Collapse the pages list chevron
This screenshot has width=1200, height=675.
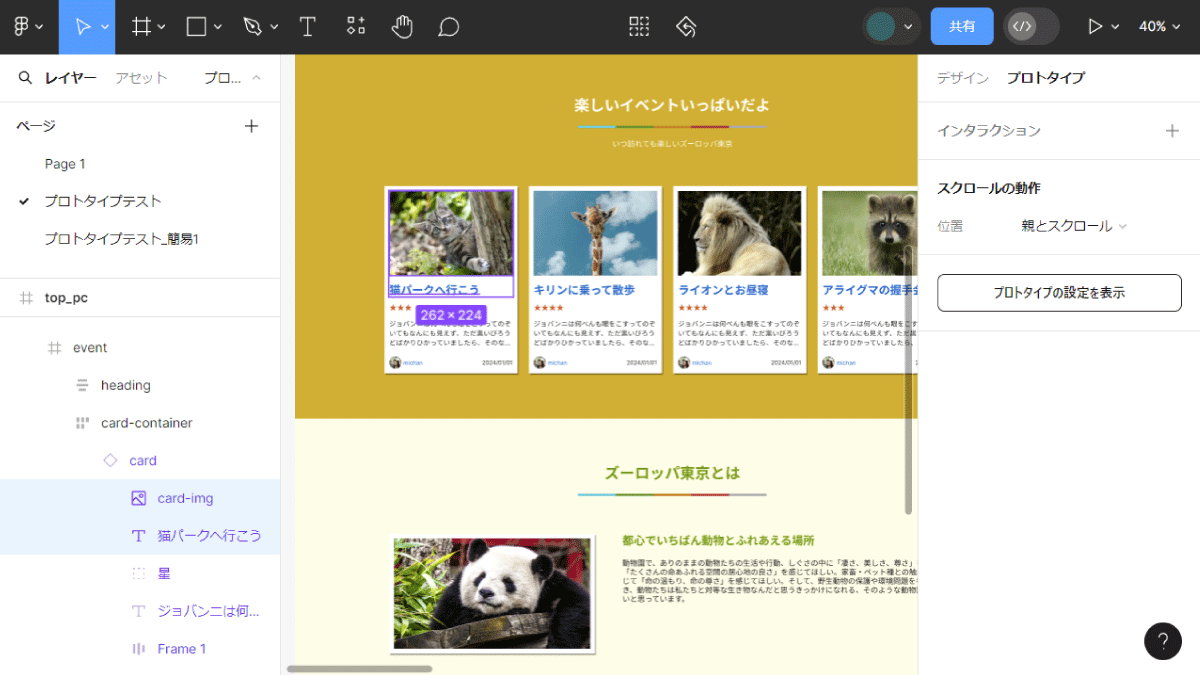[256, 78]
